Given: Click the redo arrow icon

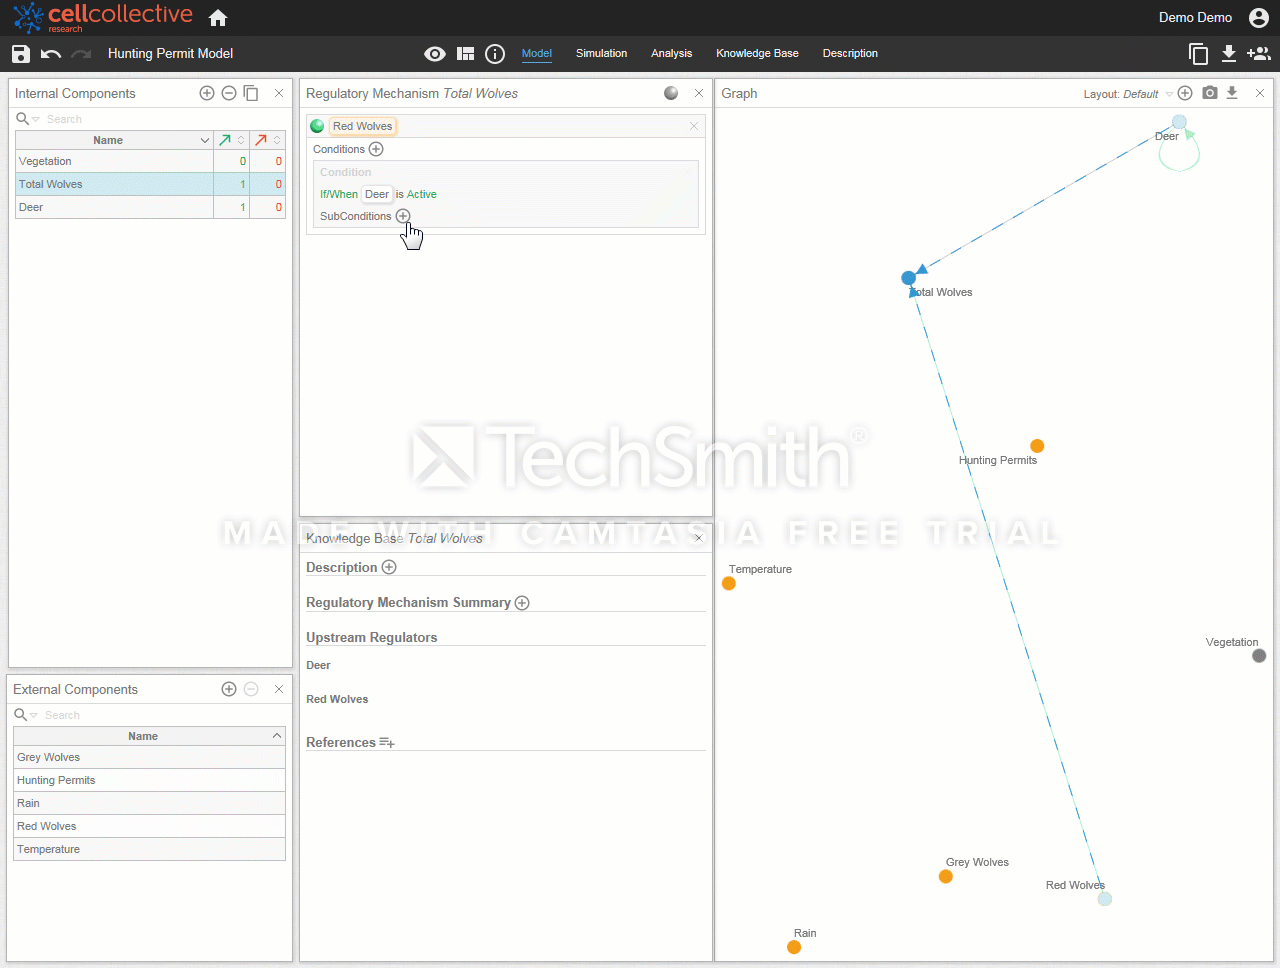Looking at the screenshot, I should [x=82, y=54].
